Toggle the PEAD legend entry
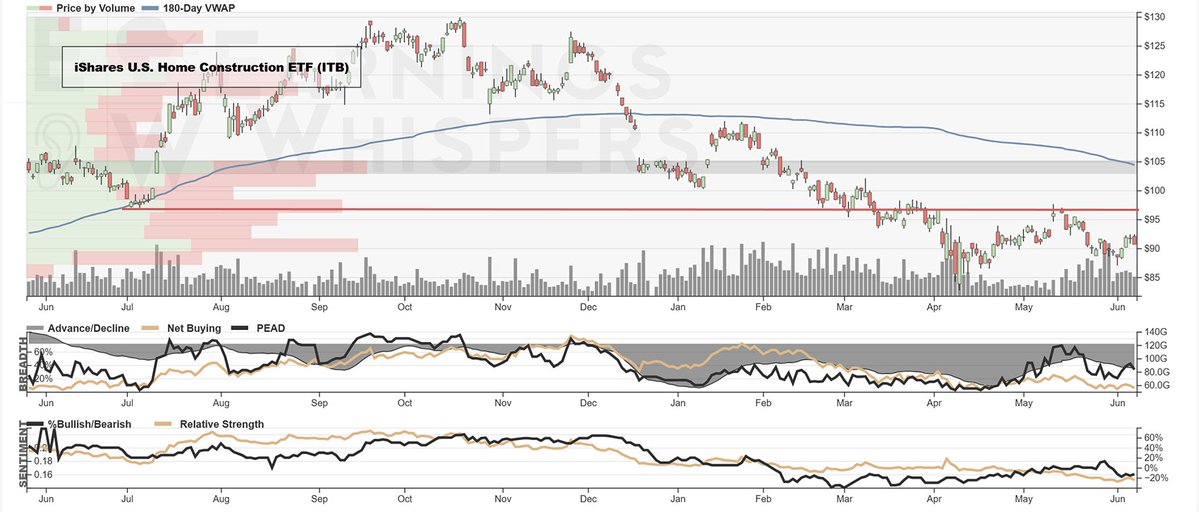The width and height of the screenshot is (1199, 512). coord(258,329)
